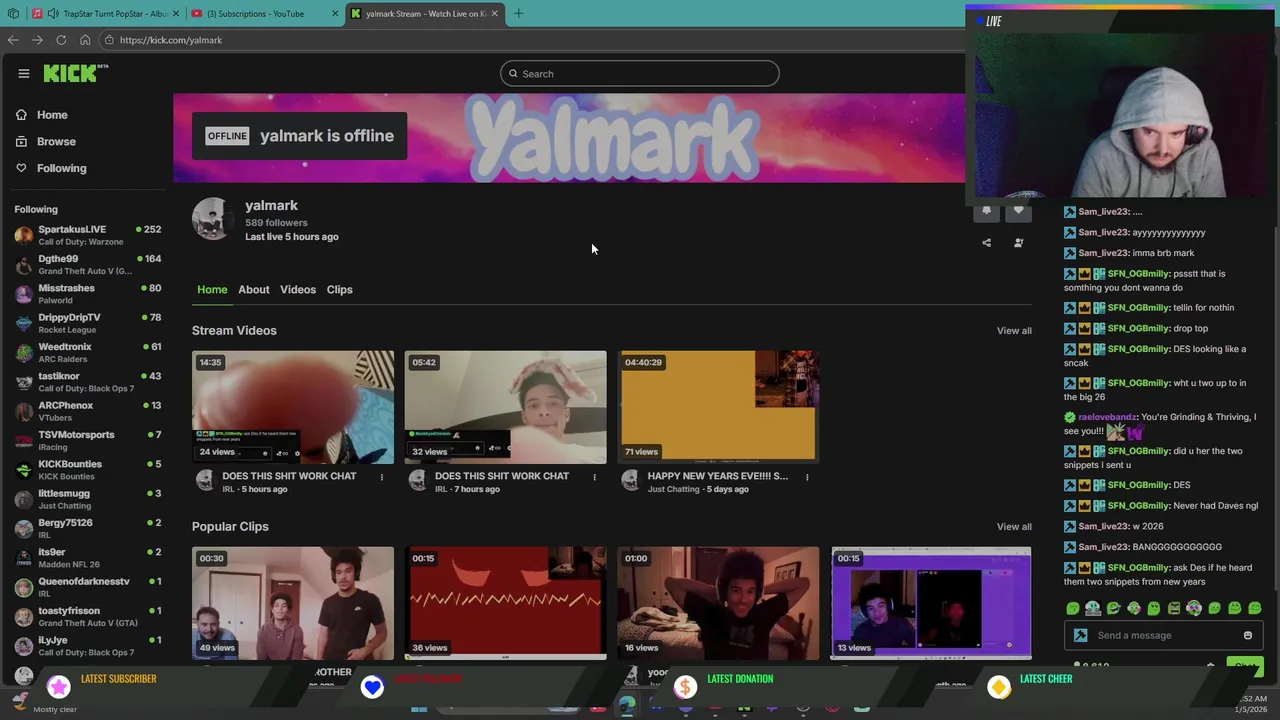Open the Edge icon in taskbar
Viewport: 1280px width, 720px height.
pyautogui.click(x=626, y=705)
